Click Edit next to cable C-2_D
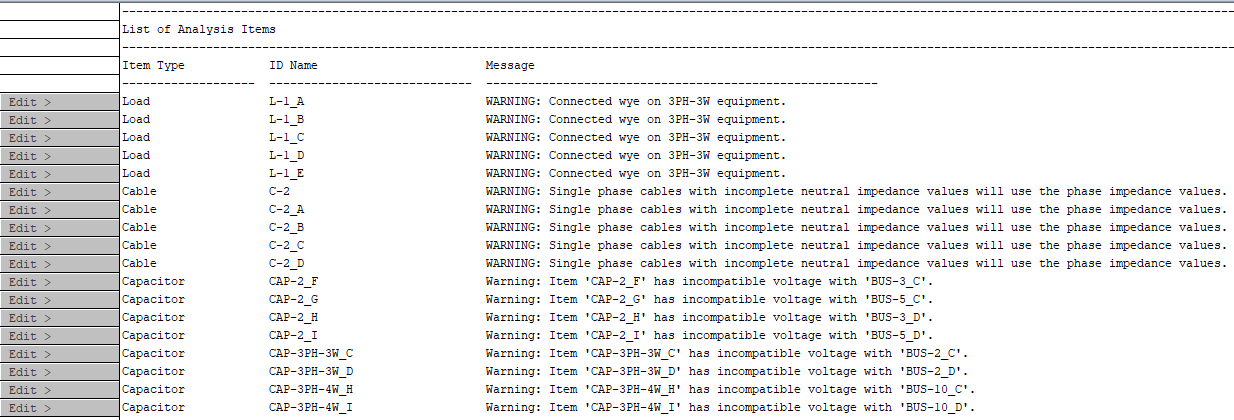1234x420 pixels. point(59,264)
